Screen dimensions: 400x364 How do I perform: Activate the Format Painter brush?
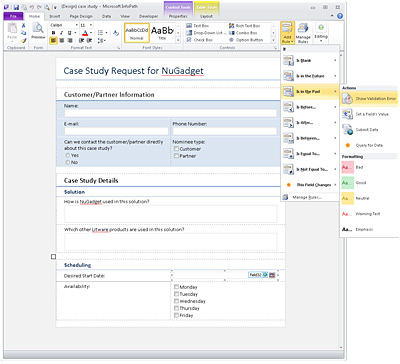[x=23, y=41]
